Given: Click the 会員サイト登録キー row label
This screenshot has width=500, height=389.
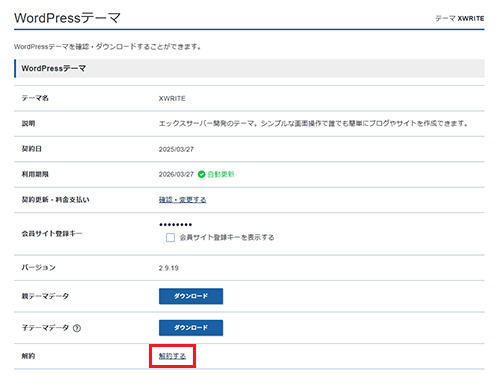Looking at the screenshot, I should coord(52,233).
